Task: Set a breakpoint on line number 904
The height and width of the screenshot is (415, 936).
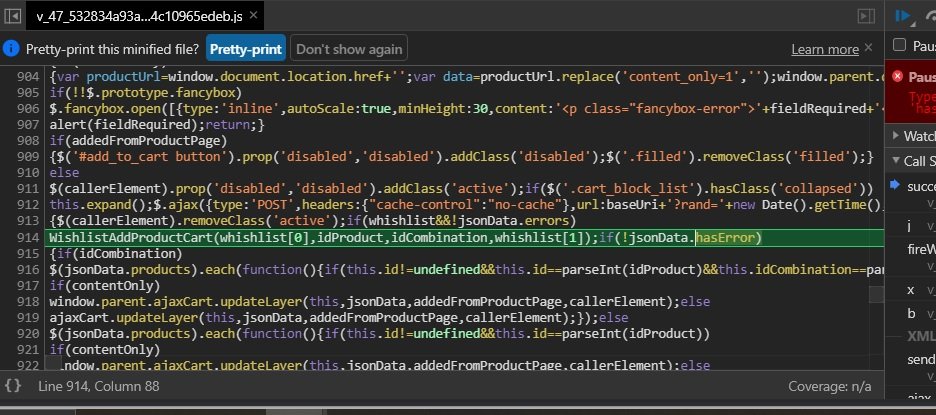Action: tap(28, 76)
